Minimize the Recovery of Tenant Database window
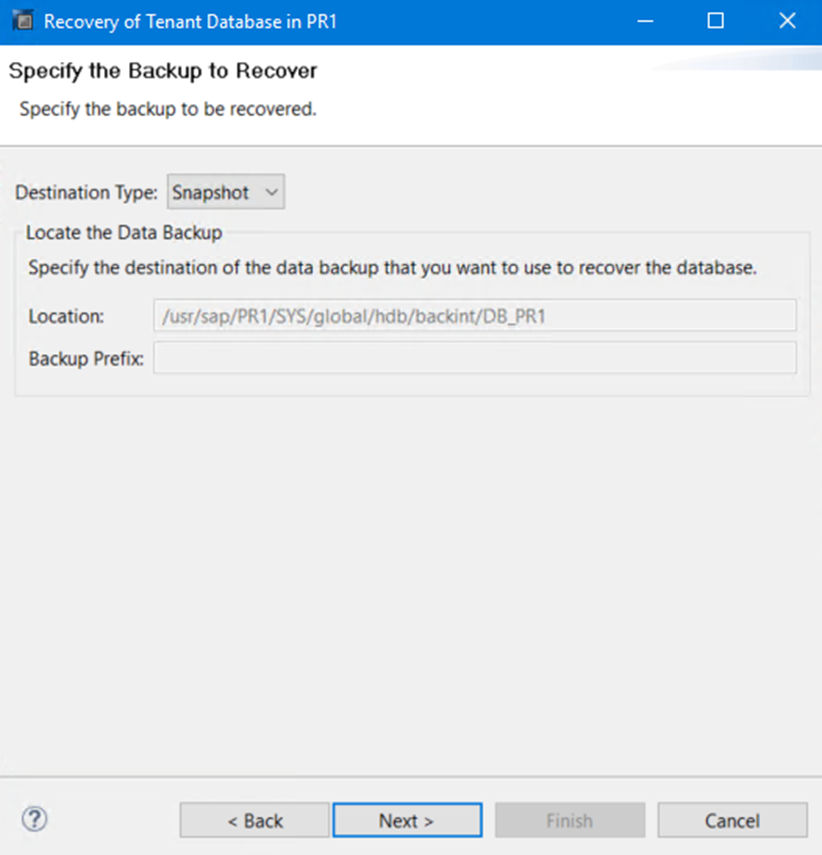Screen dimensions: 822x855 pyautogui.click(x=645, y=21)
